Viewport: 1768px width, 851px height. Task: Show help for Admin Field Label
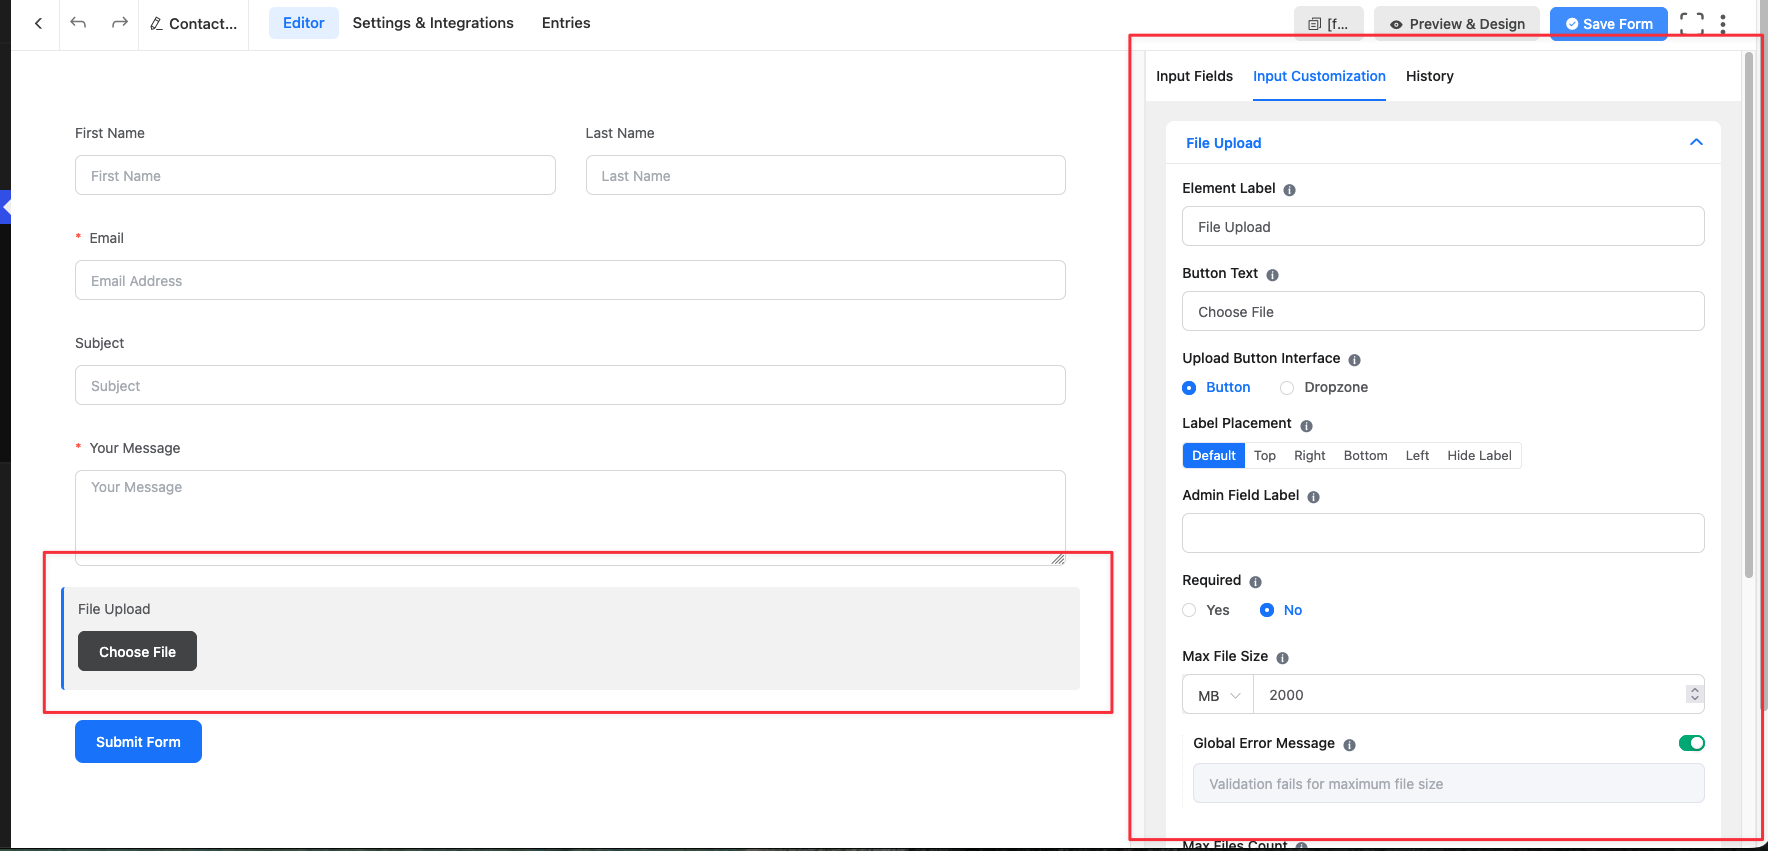(1313, 497)
